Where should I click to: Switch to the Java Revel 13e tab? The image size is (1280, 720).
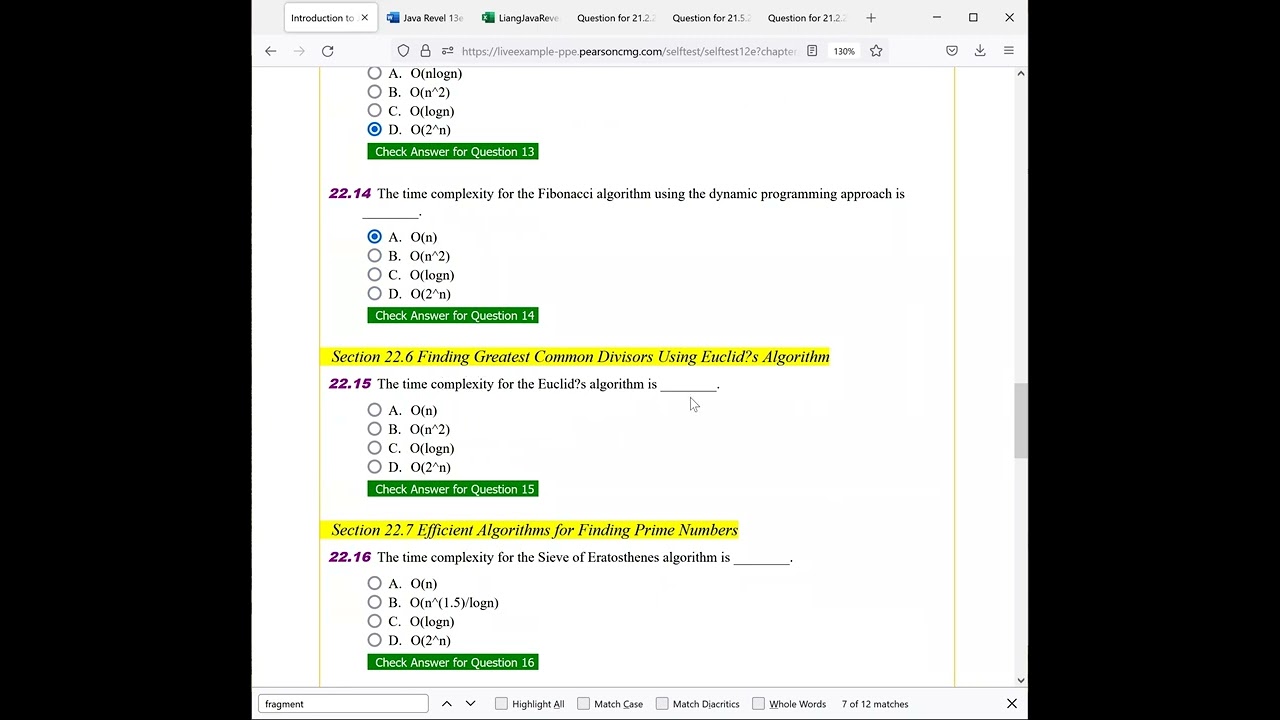425,18
